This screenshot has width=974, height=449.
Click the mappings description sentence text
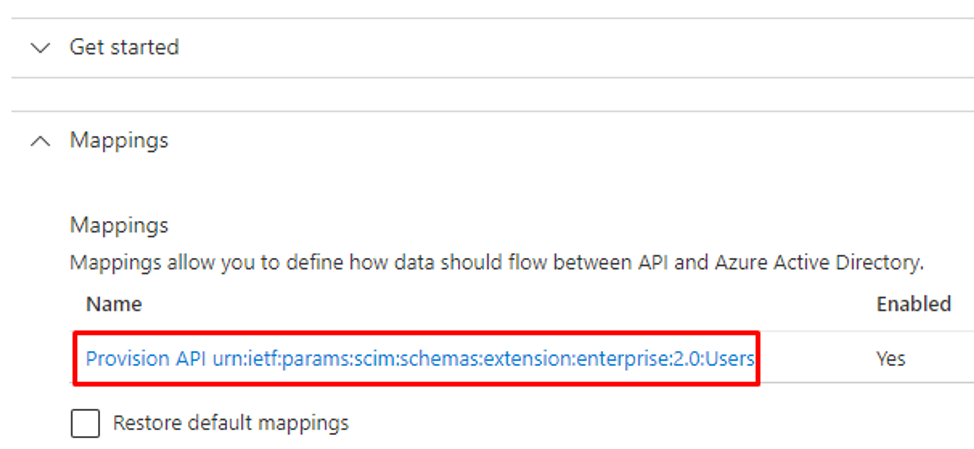coord(496,263)
